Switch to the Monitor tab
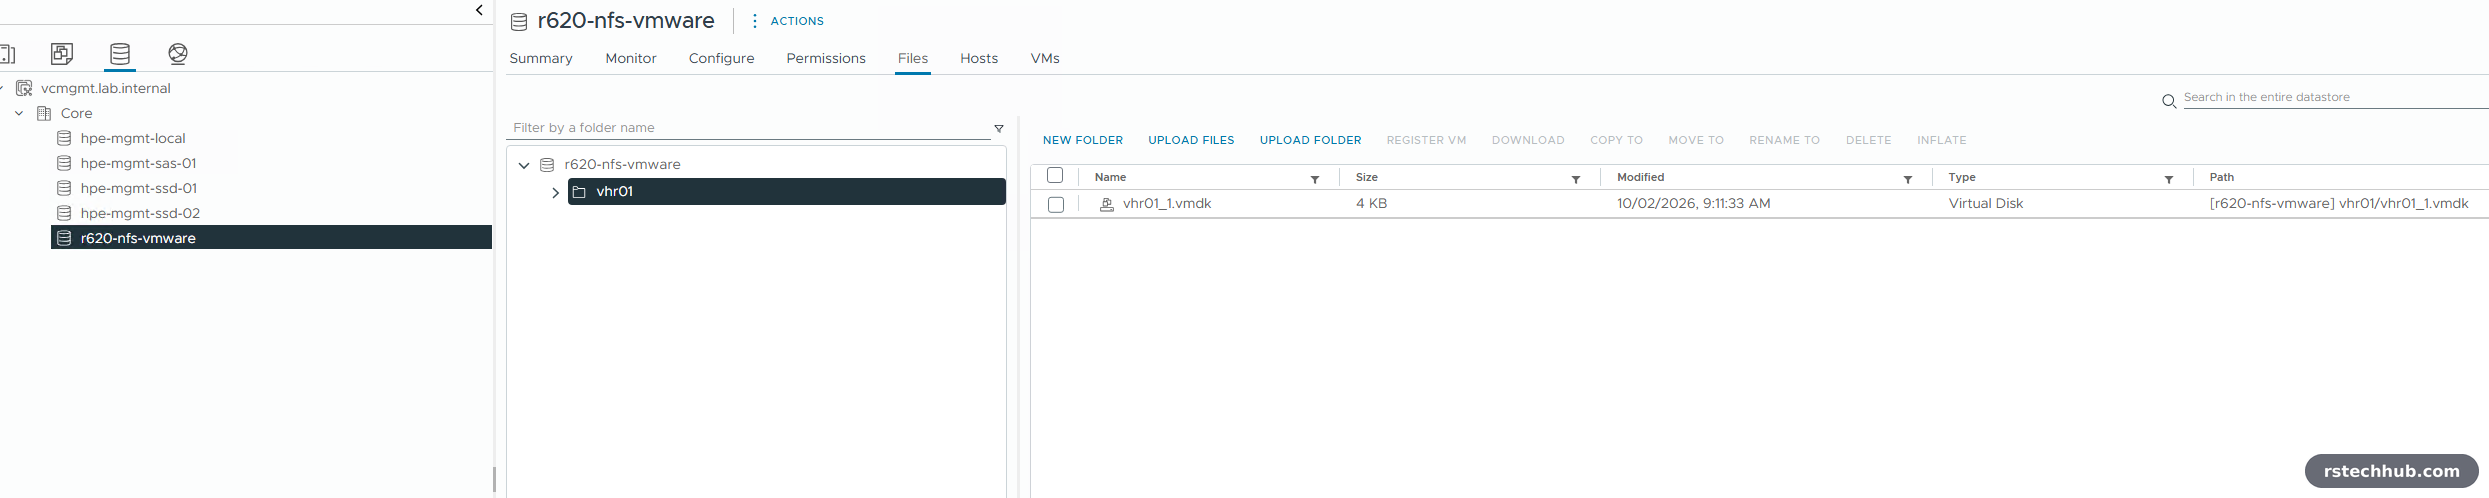Image resolution: width=2489 pixels, height=498 pixels. 631,58
